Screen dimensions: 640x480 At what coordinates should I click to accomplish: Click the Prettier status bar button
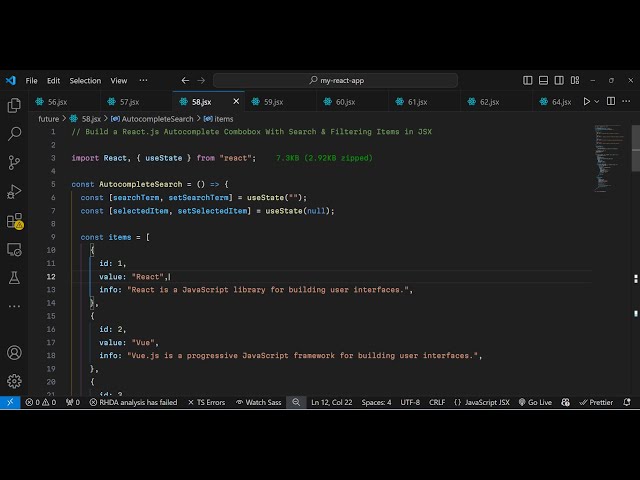pyautogui.click(x=596, y=402)
